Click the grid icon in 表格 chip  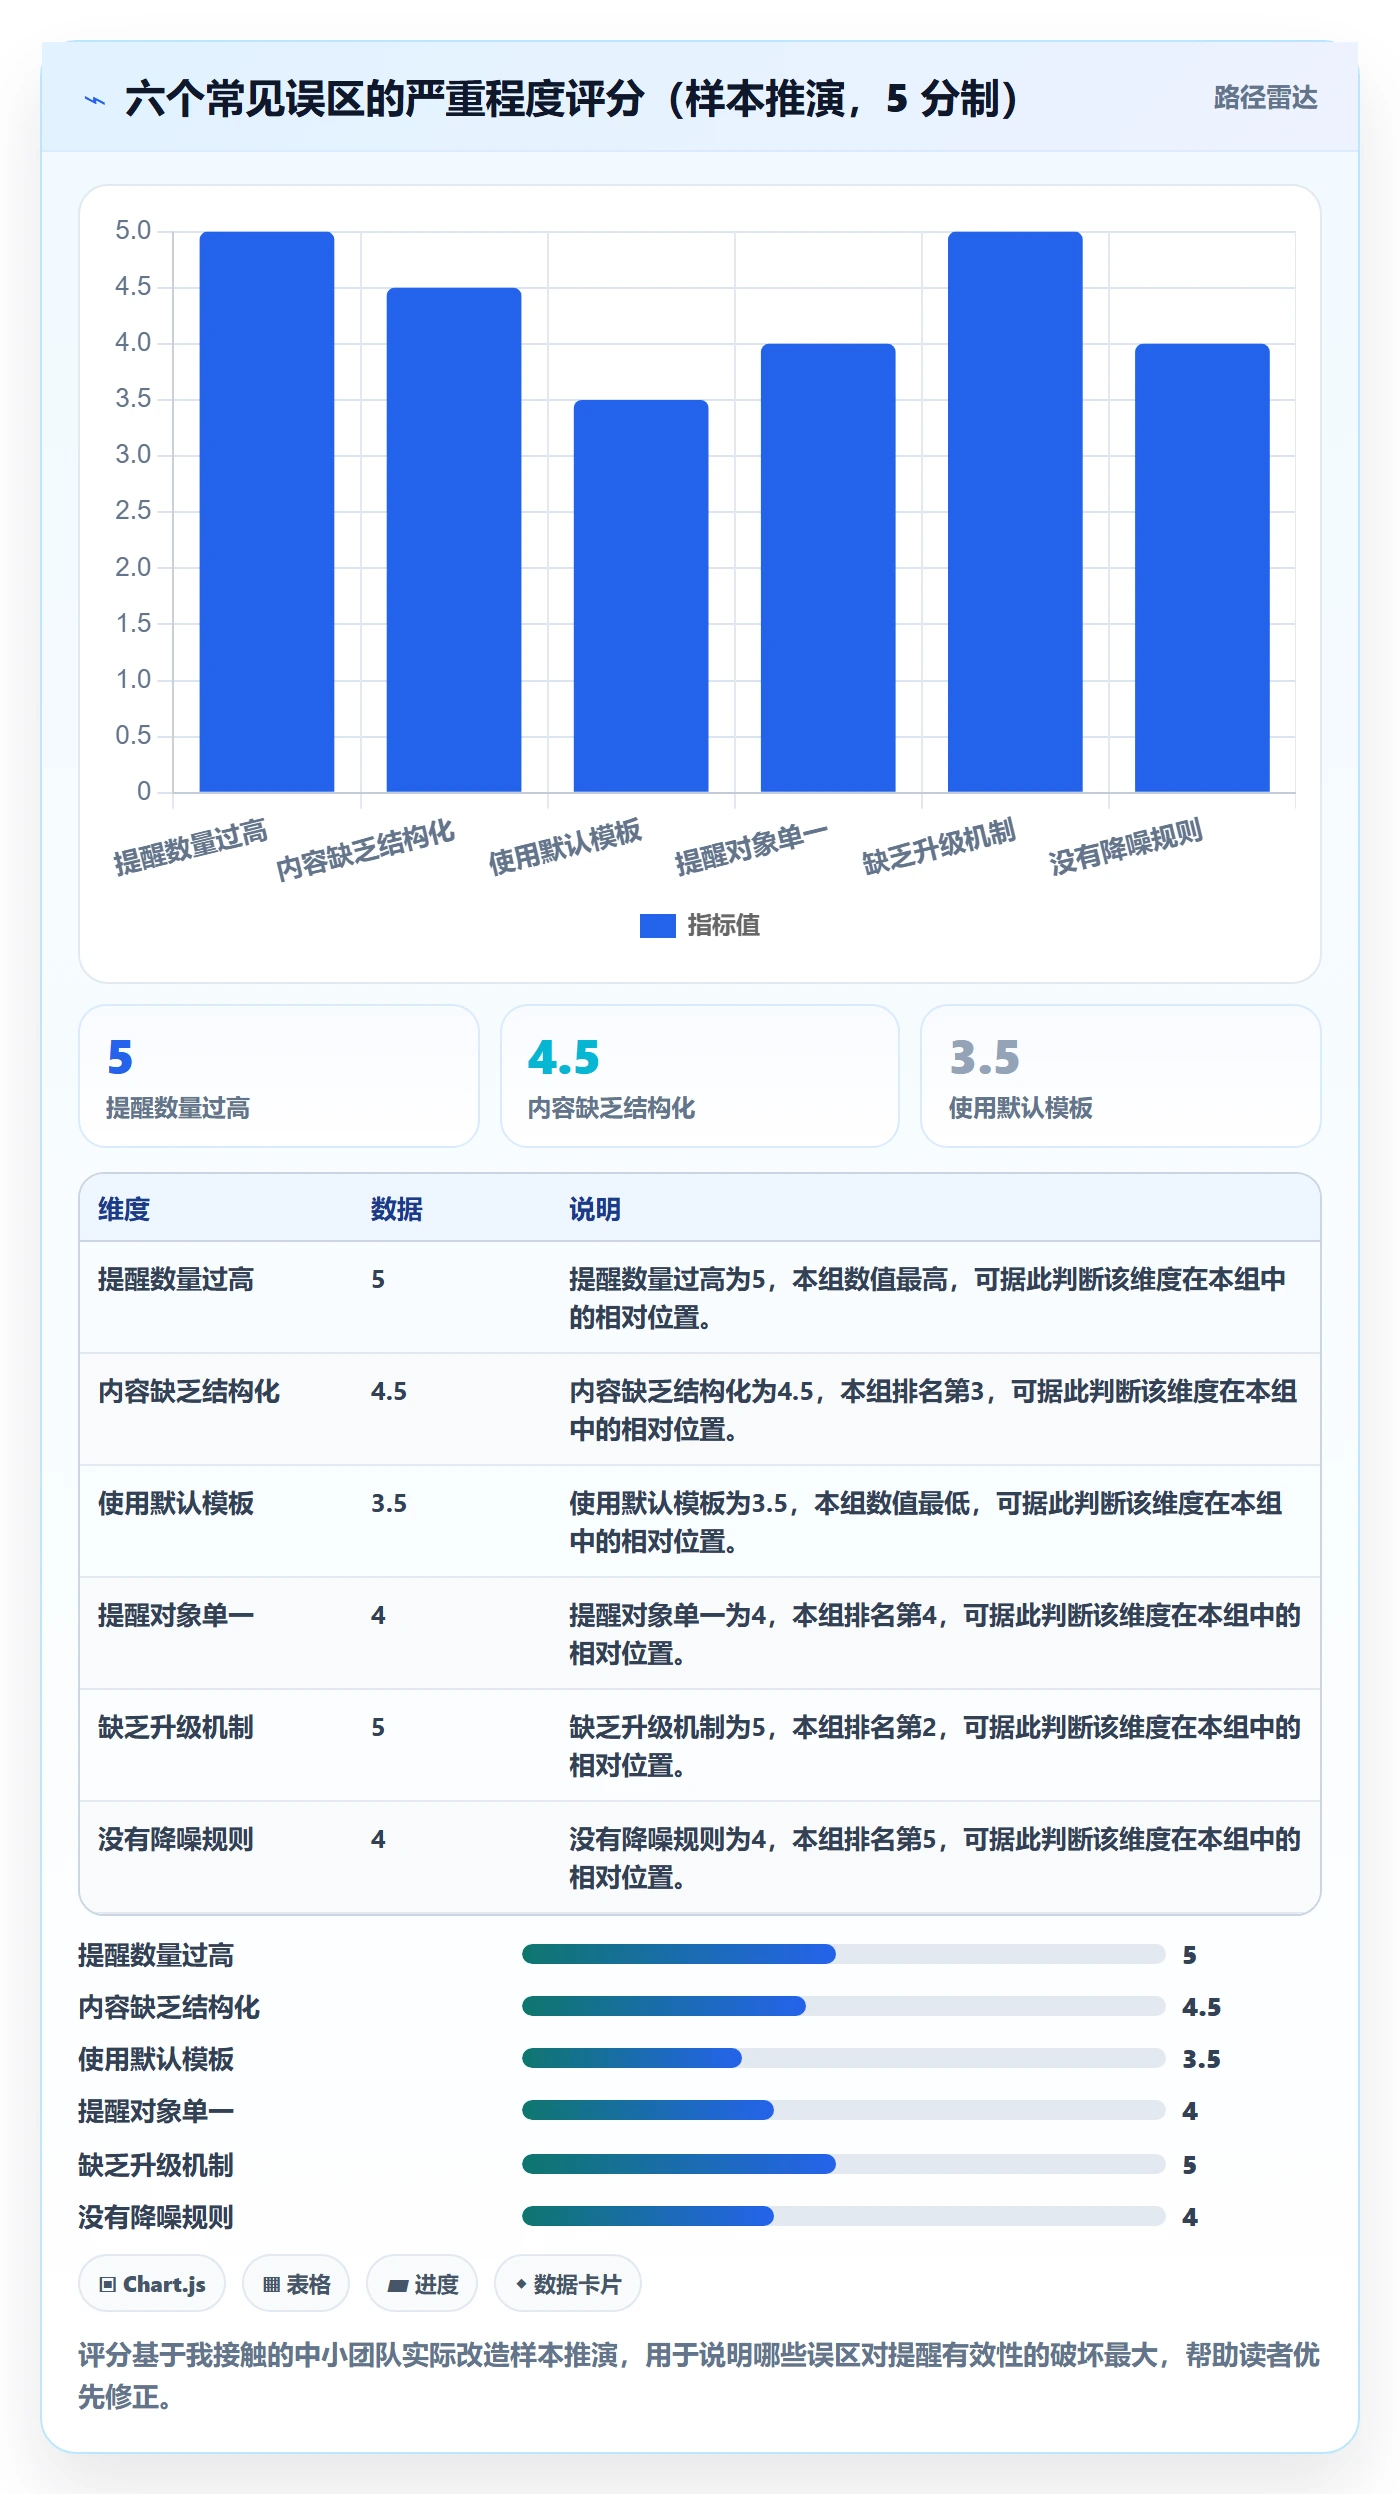[x=271, y=2284]
